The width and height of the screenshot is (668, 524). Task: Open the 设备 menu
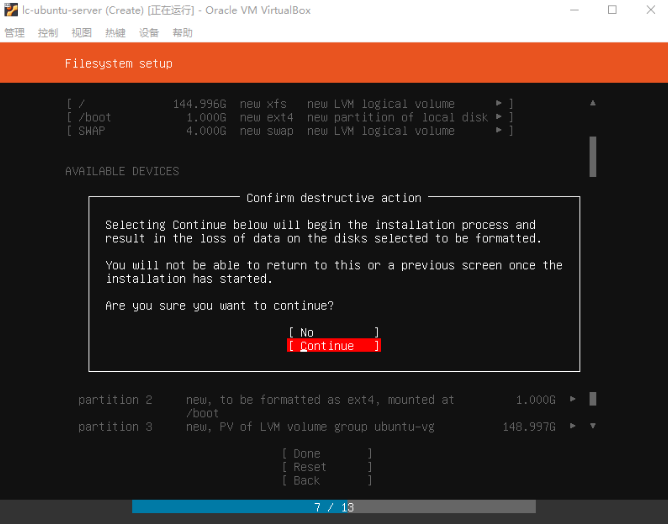149,33
